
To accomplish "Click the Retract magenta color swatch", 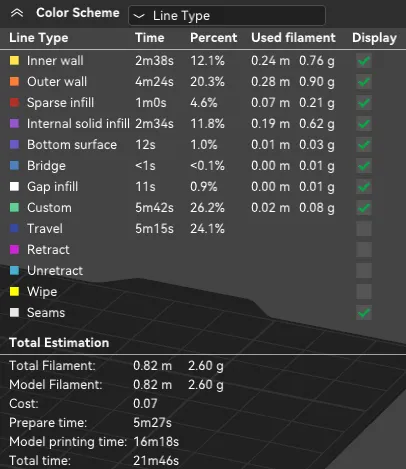I will 14,250.
